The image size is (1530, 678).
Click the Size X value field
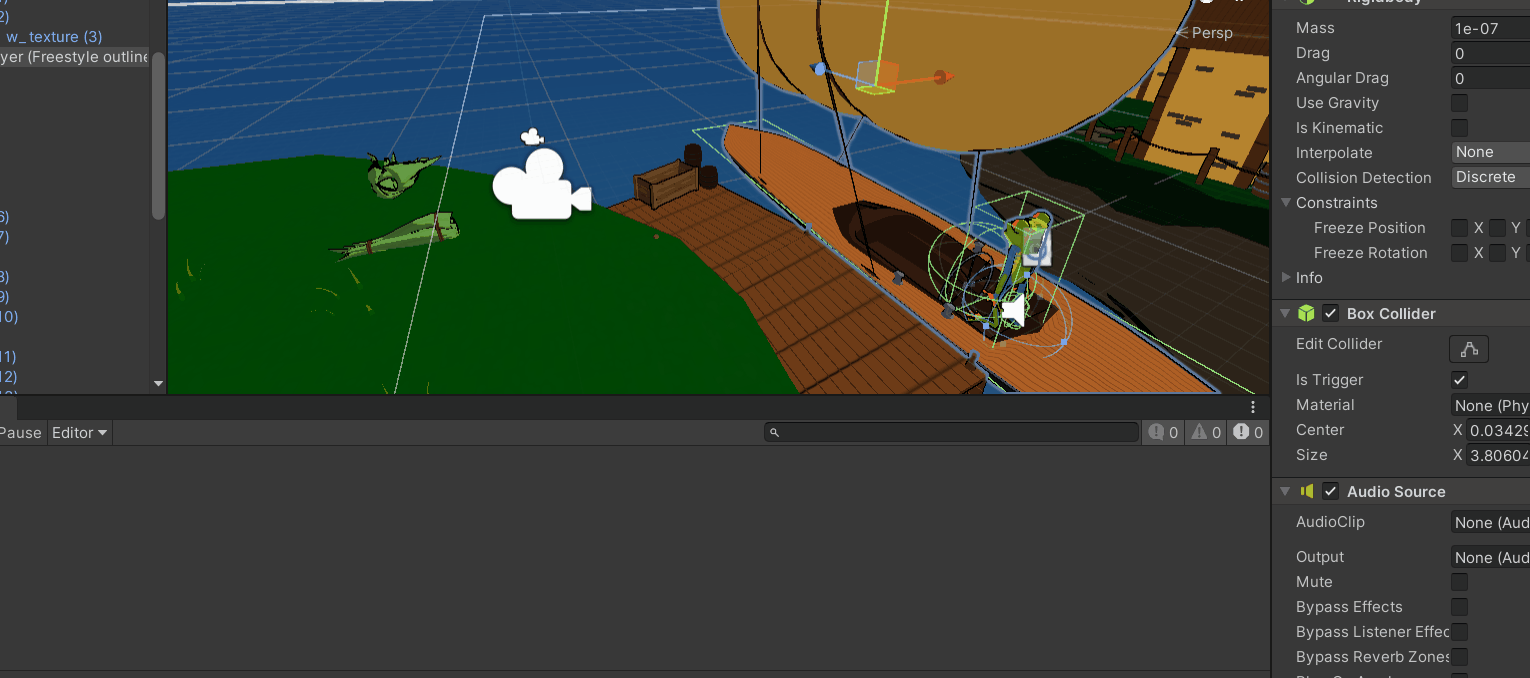(1498, 455)
